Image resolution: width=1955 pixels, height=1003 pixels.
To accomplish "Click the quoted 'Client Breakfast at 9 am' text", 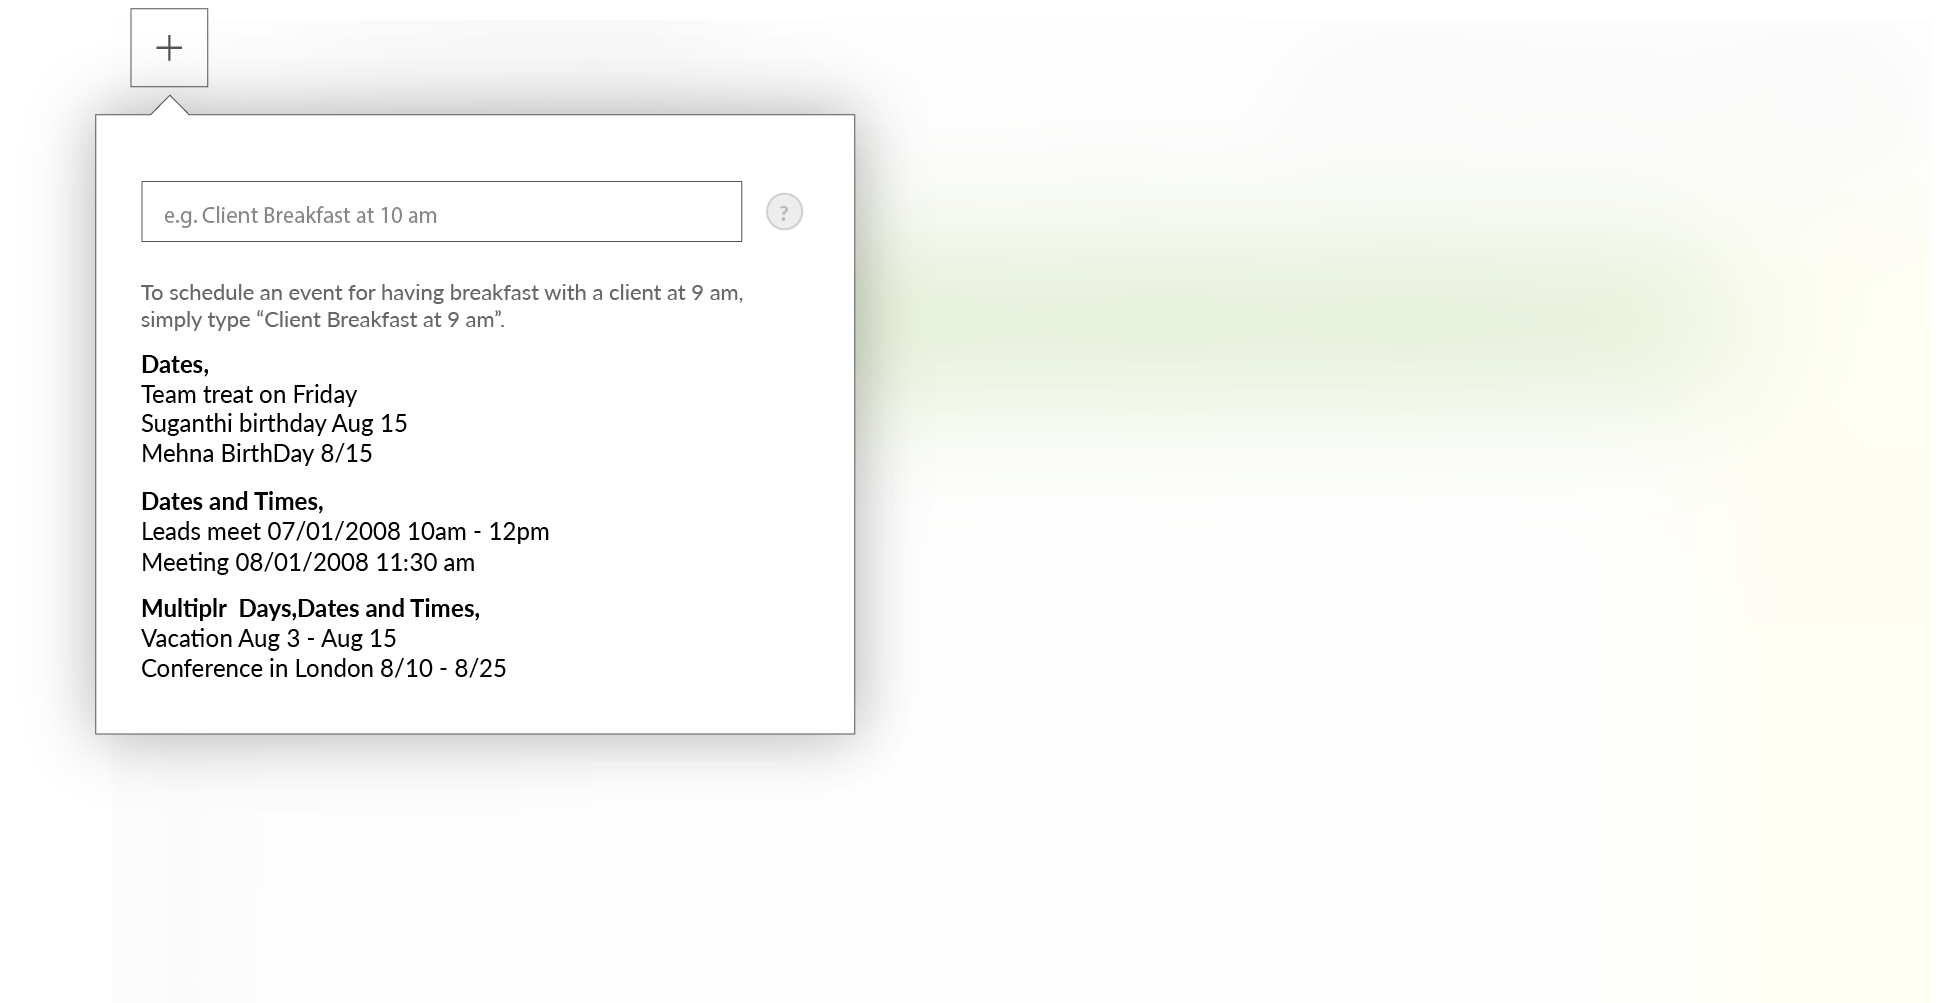I will pos(380,320).
